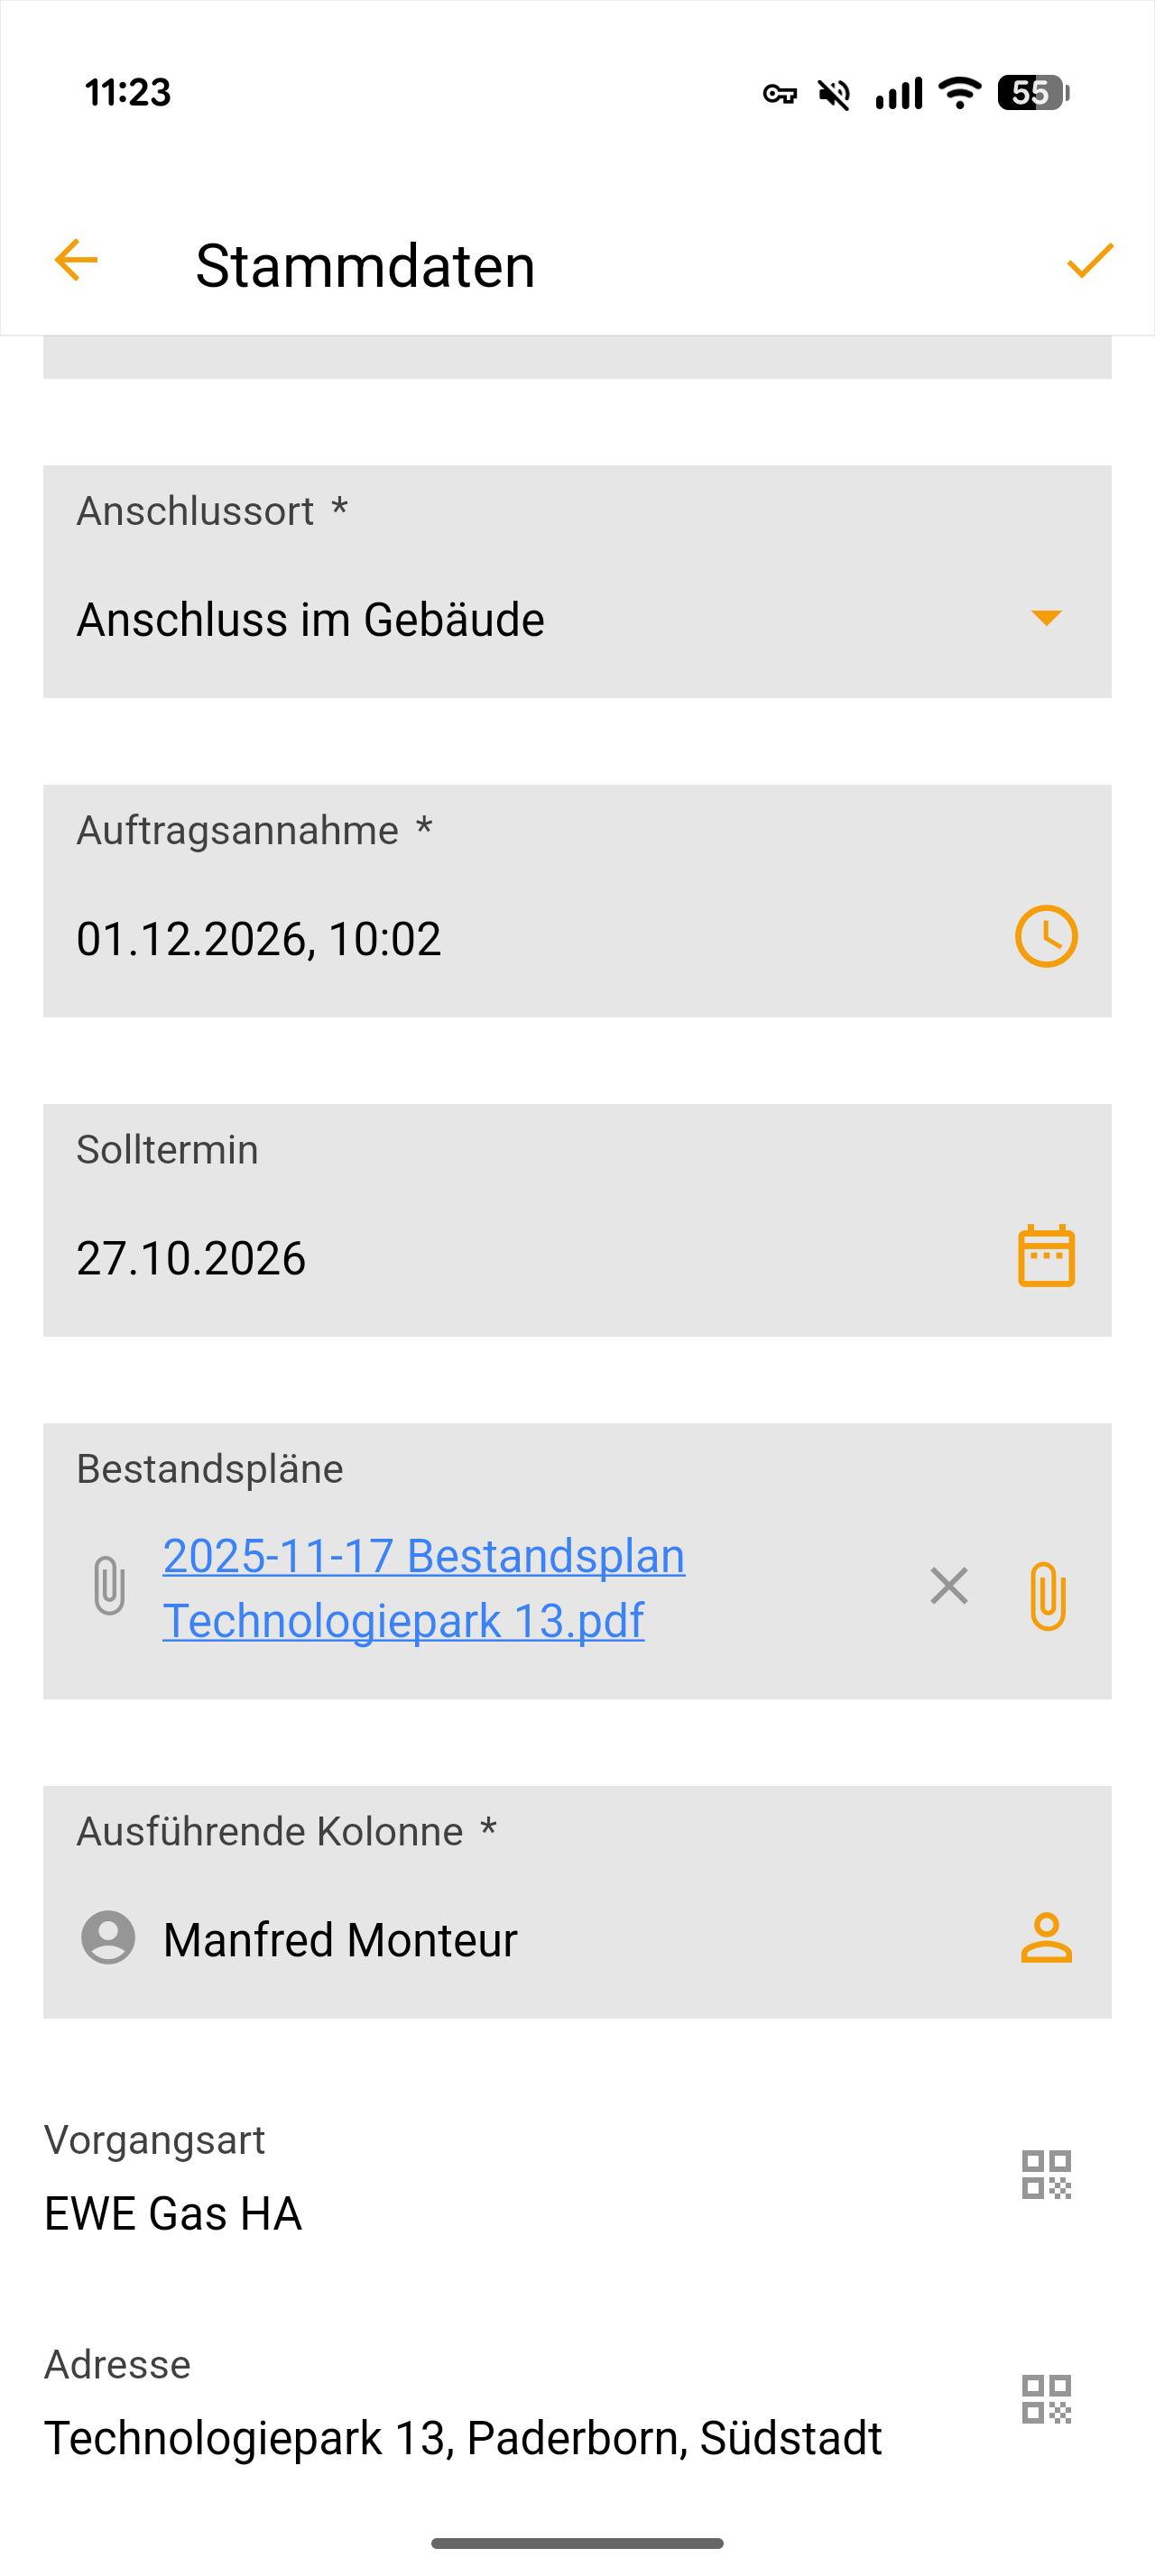Confirm with the orange checkmark icon
Viewport: 1155px width, 2576px height.
pyautogui.click(x=1089, y=261)
